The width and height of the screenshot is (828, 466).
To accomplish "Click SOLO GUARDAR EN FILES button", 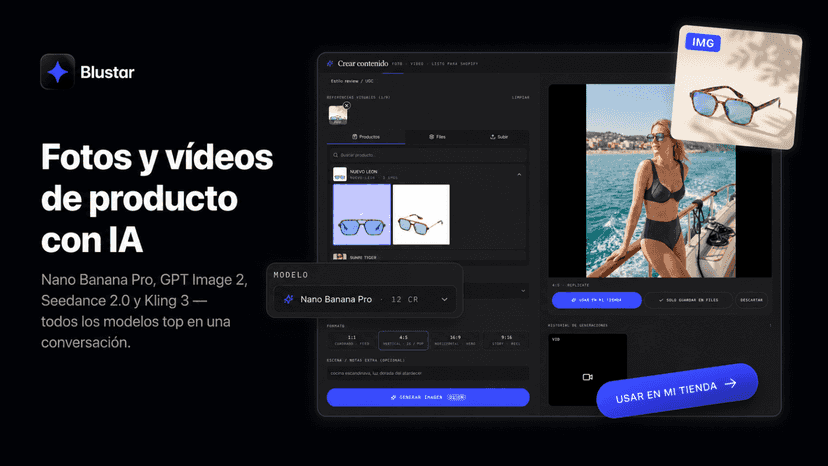I will 688,300.
